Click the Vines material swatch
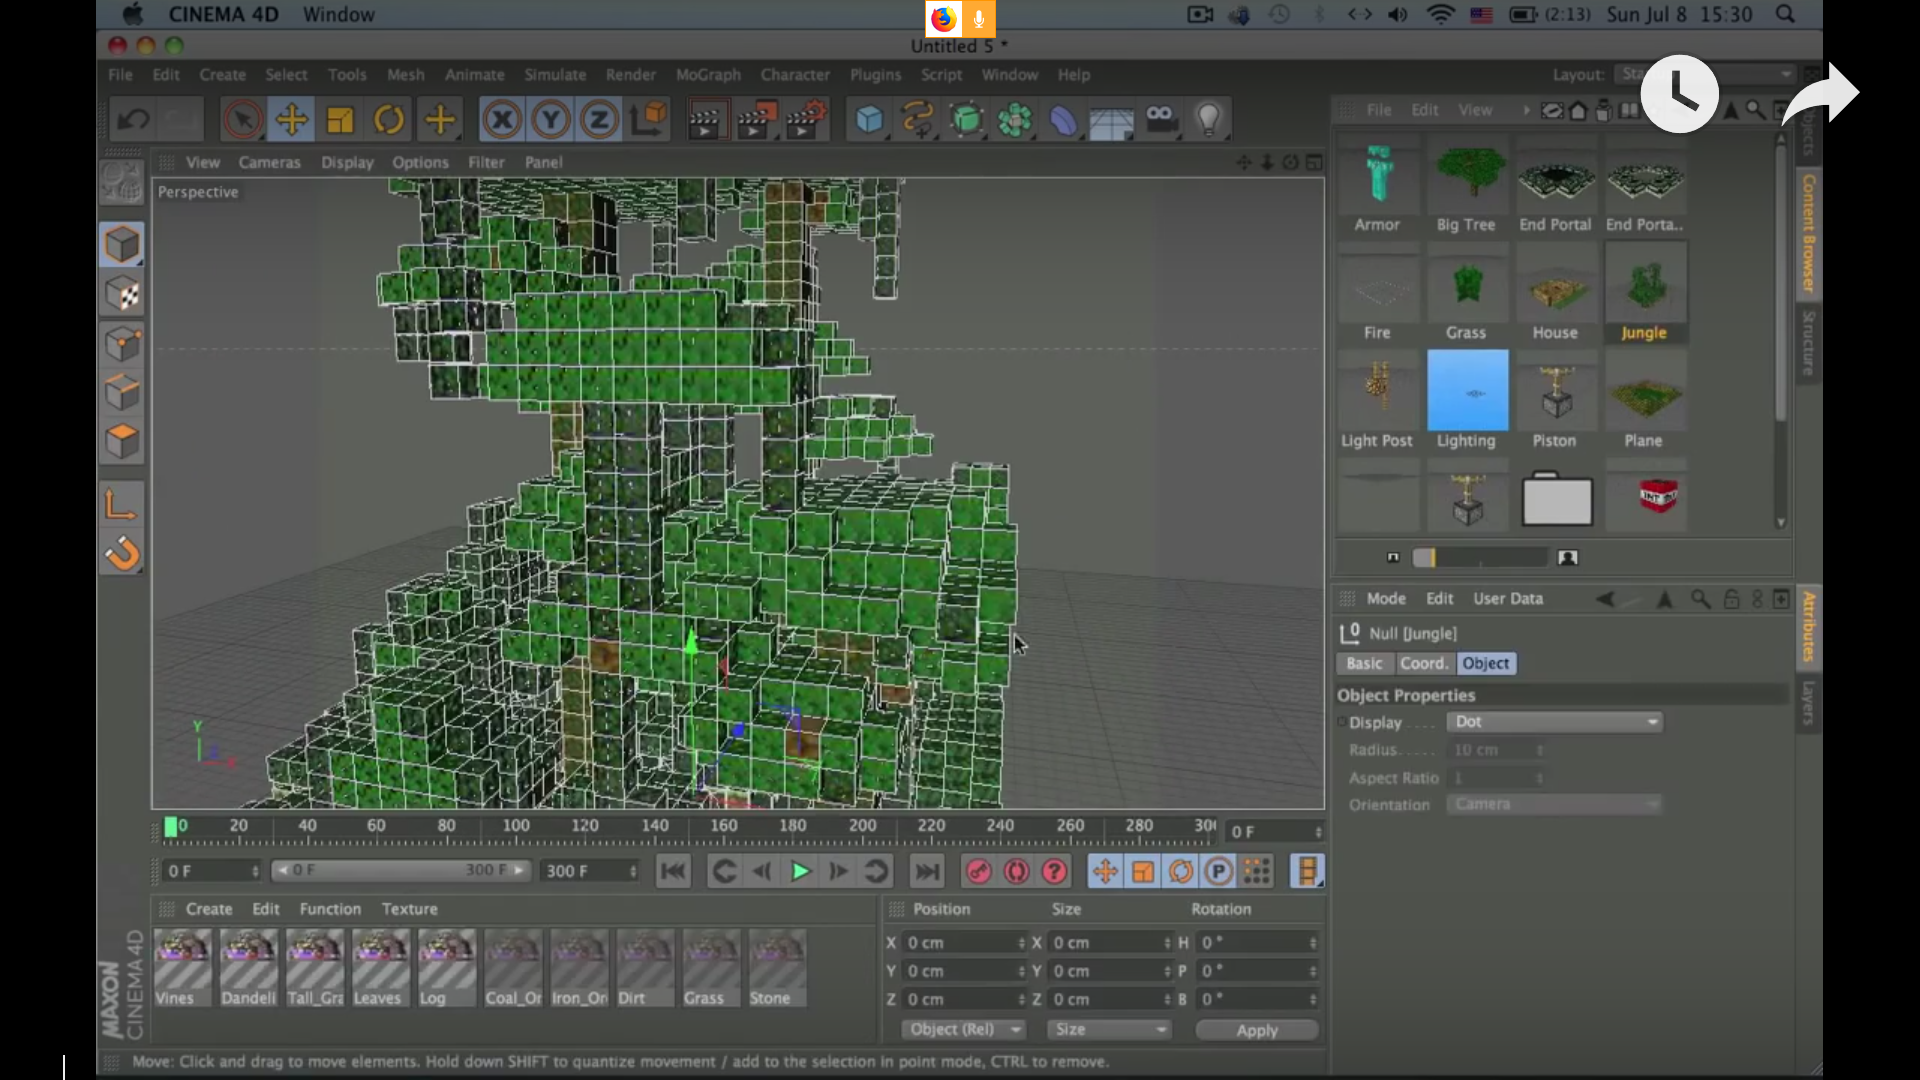 183,968
